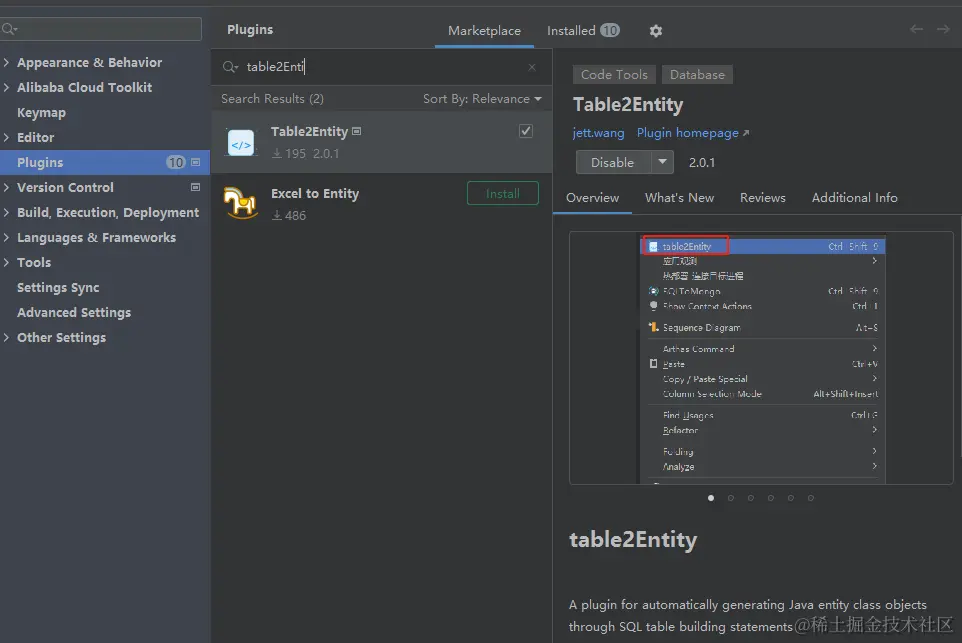The image size is (962, 643).
Task: Expand Other Settings node
Action: pyautogui.click(x=6, y=337)
